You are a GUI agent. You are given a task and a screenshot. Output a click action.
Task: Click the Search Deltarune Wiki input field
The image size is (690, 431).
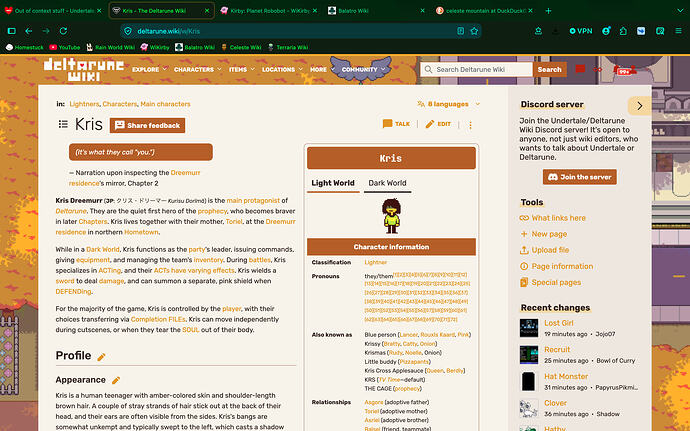pos(477,70)
